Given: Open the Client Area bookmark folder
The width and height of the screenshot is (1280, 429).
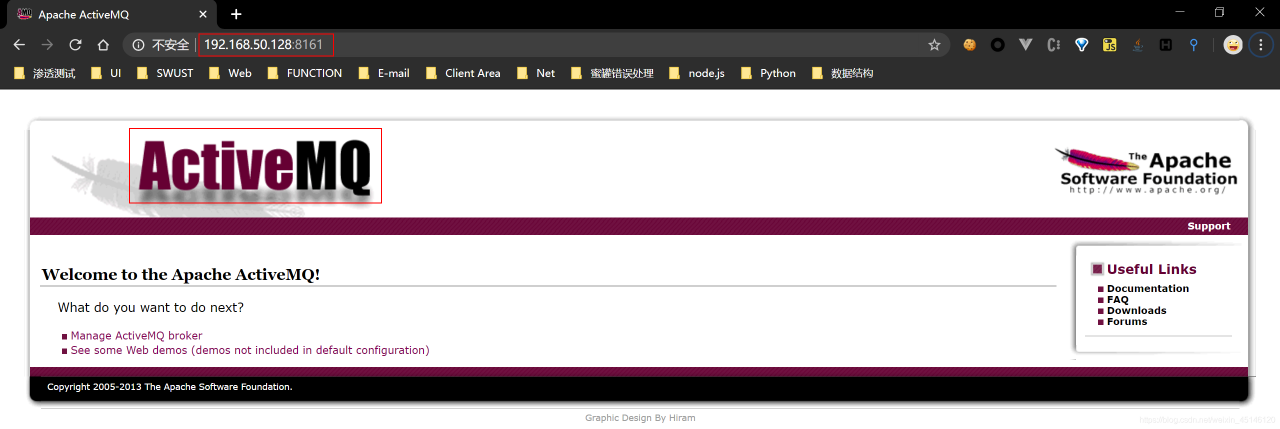Looking at the screenshot, I should (x=463, y=73).
